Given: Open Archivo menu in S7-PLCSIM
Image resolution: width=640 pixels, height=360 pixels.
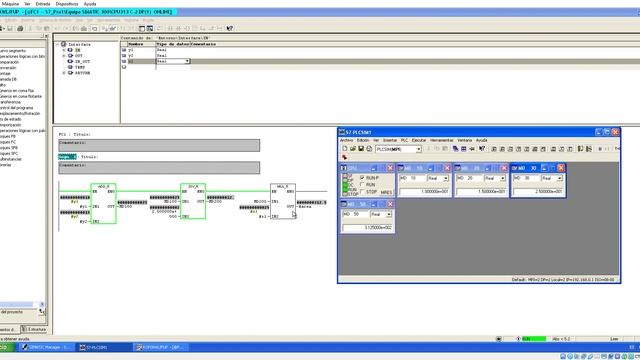Looking at the screenshot, I should [347, 140].
